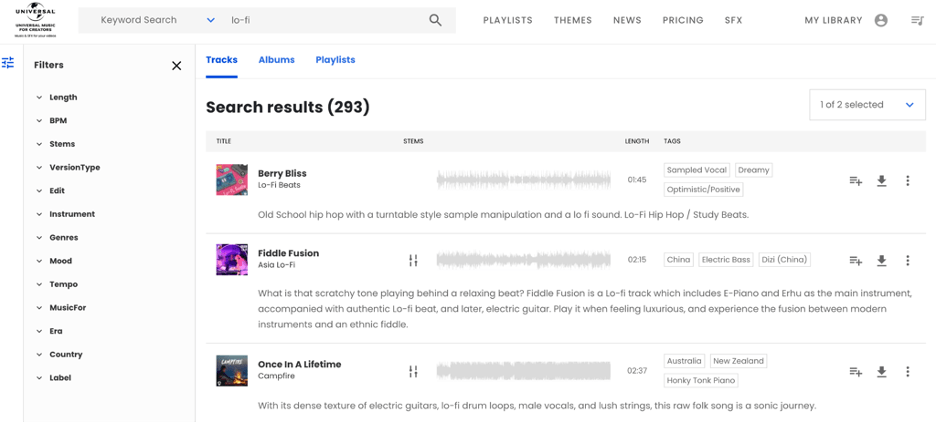Seek within the Fiddle Fusion waveform
936x422 pixels.
click(x=524, y=260)
